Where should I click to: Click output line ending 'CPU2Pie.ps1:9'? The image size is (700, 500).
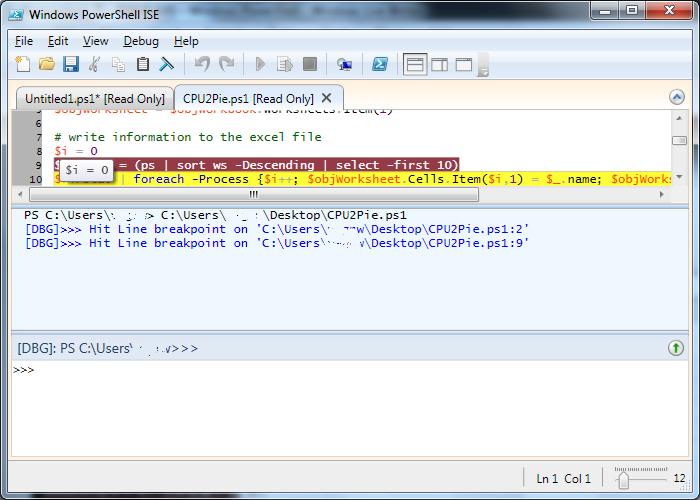coord(277,243)
